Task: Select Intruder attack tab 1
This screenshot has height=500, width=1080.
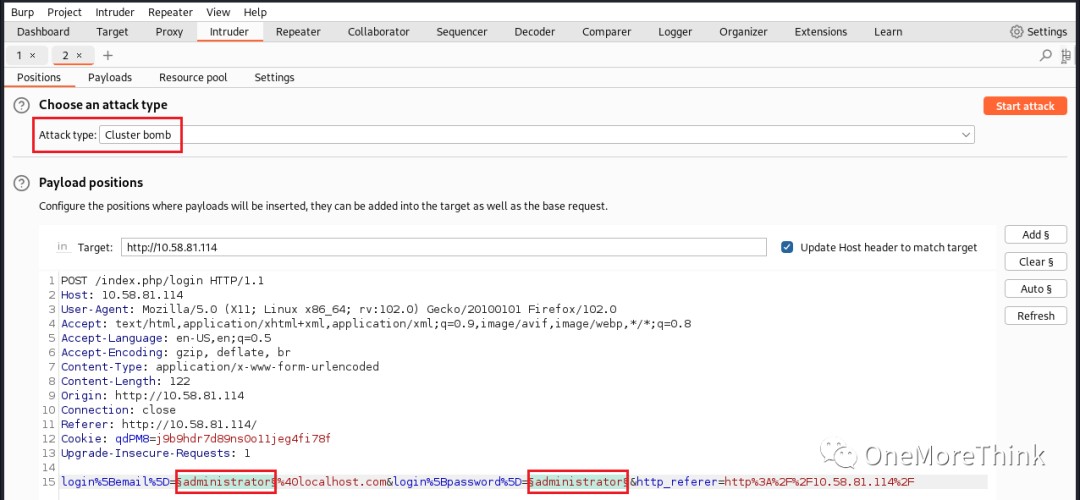Action: pyautogui.click(x=21, y=55)
